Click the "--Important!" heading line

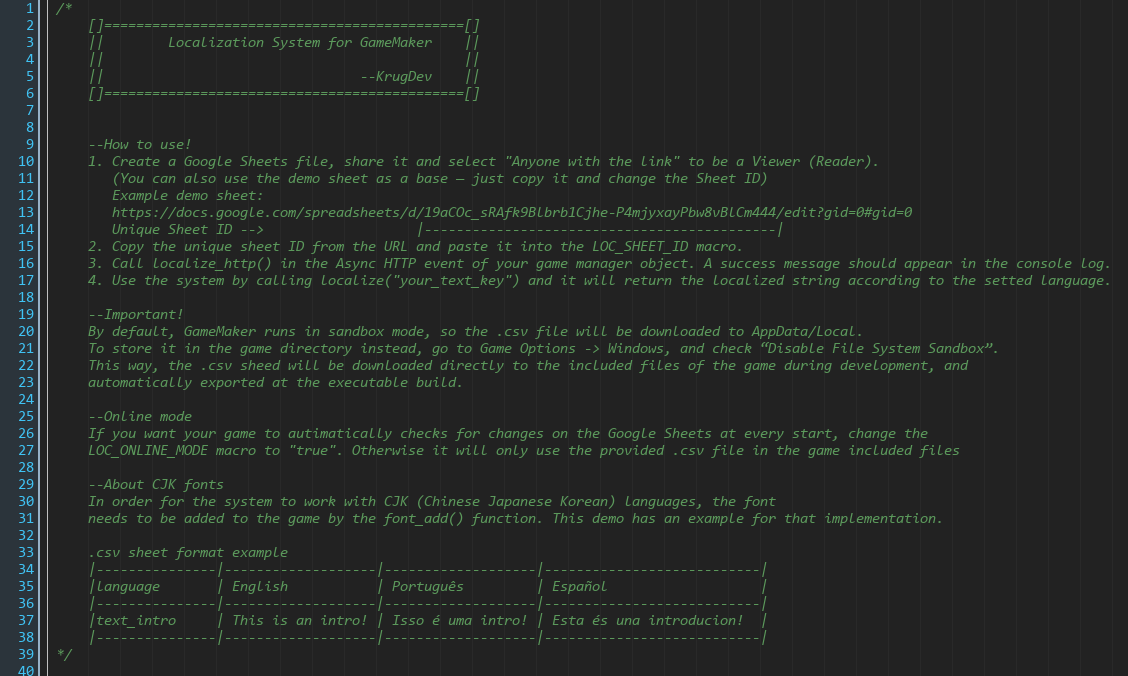pos(135,315)
